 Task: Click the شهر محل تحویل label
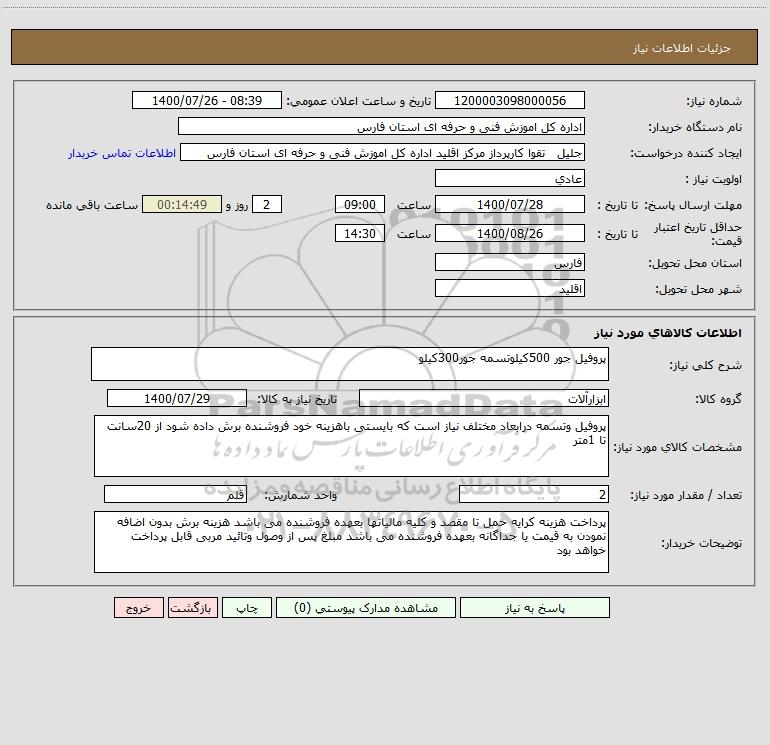[x=699, y=290]
